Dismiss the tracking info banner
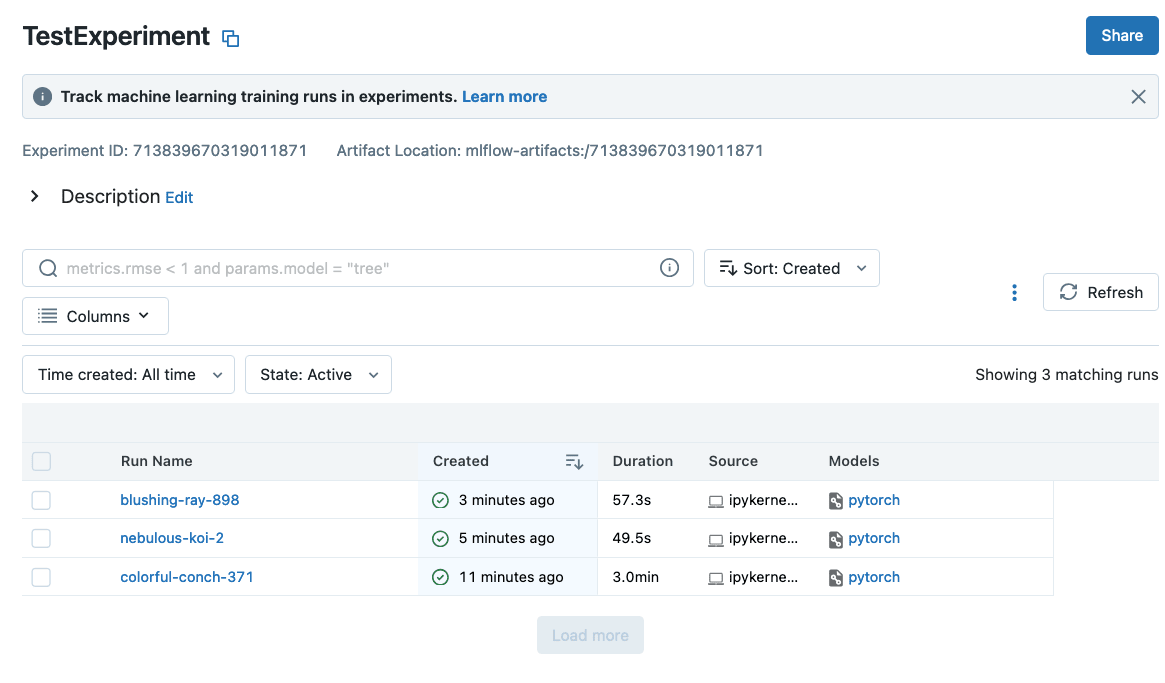 tap(1138, 97)
